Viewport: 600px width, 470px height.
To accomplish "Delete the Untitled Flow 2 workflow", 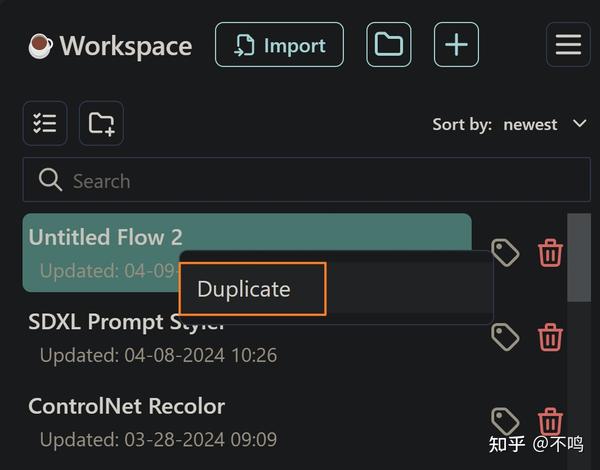I will [x=550, y=253].
